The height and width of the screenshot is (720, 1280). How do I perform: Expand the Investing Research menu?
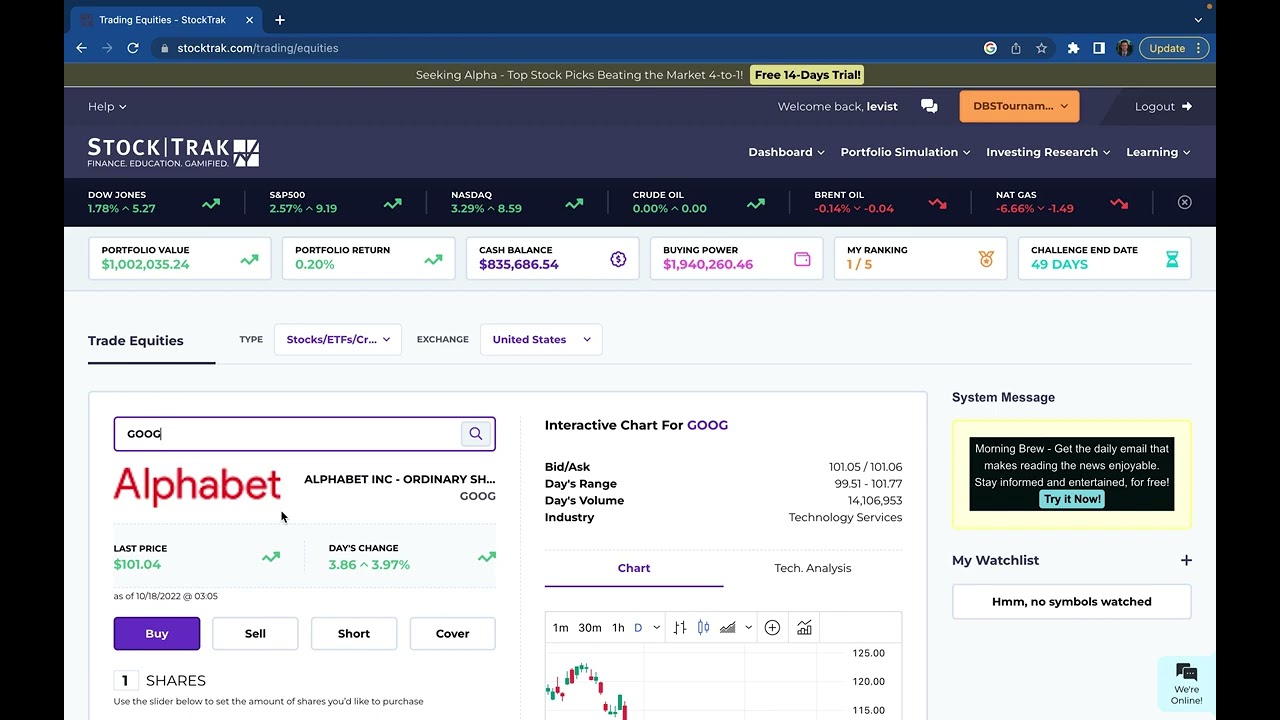point(1049,152)
